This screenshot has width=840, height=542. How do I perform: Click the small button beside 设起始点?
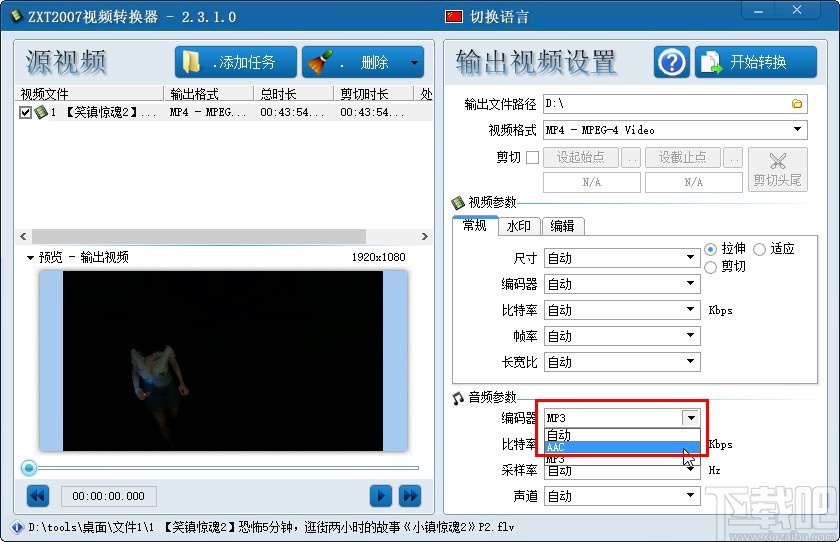pyautogui.click(x=632, y=157)
